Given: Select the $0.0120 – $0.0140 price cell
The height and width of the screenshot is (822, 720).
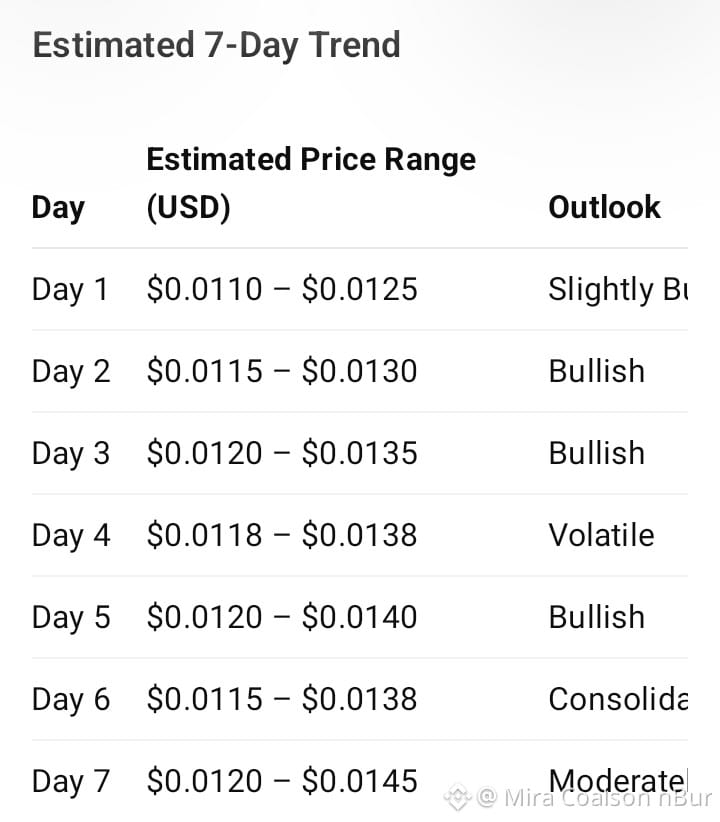Looking at the screenshot, I should click(282, 616).
